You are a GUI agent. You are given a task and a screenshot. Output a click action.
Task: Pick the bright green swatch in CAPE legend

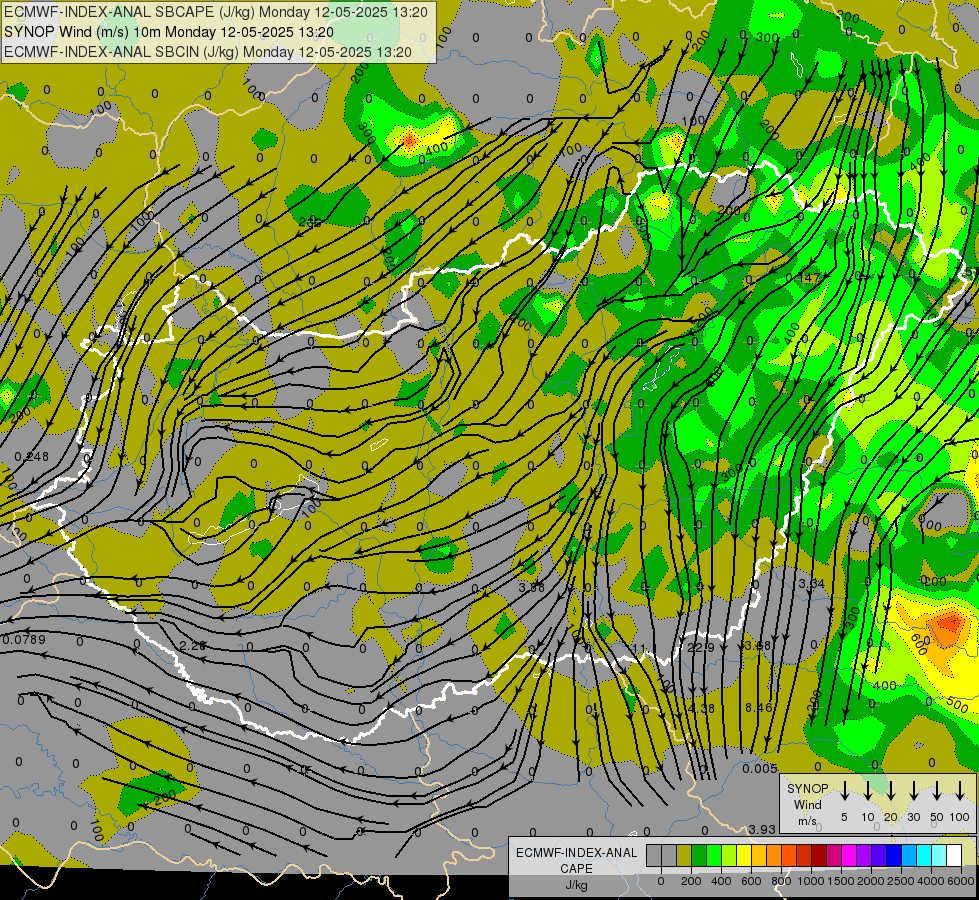click(714, 855)
